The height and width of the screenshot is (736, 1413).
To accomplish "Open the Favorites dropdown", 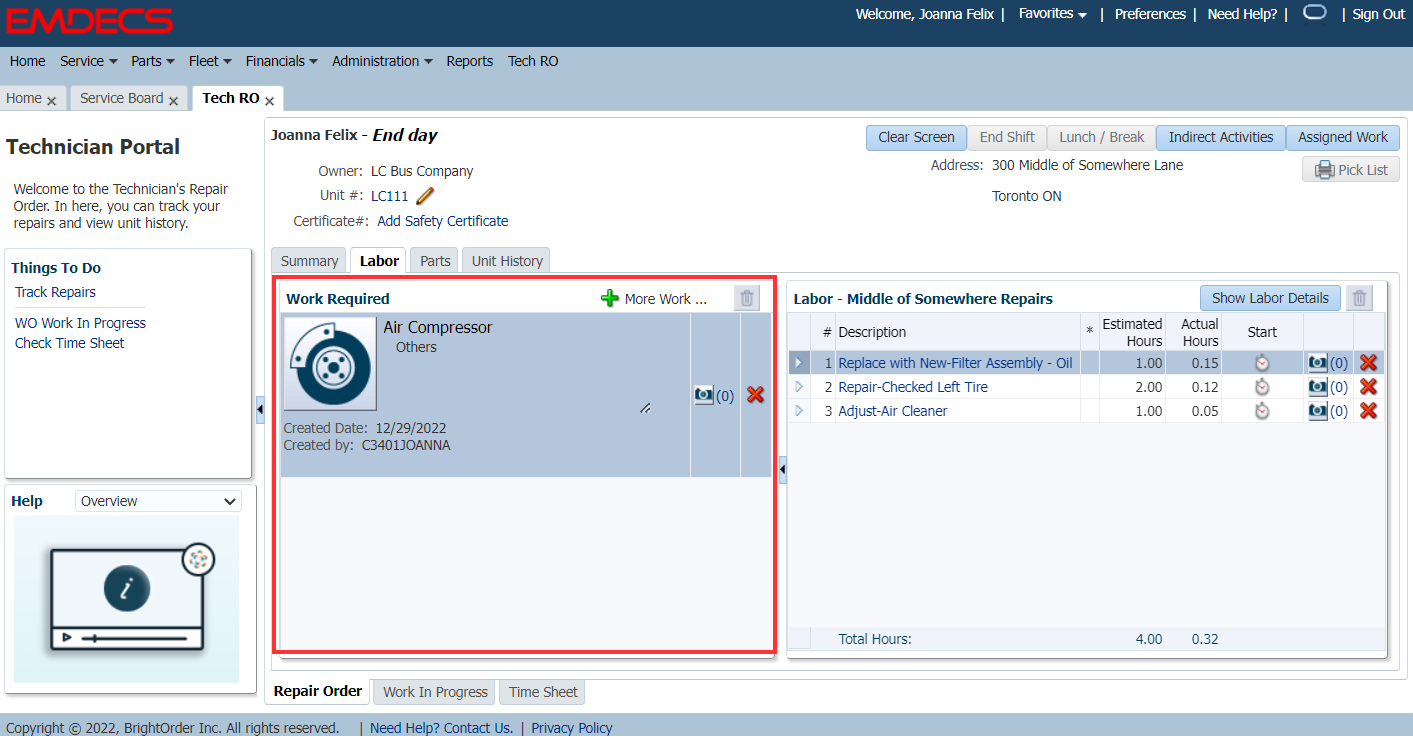I will point(1052,14).
